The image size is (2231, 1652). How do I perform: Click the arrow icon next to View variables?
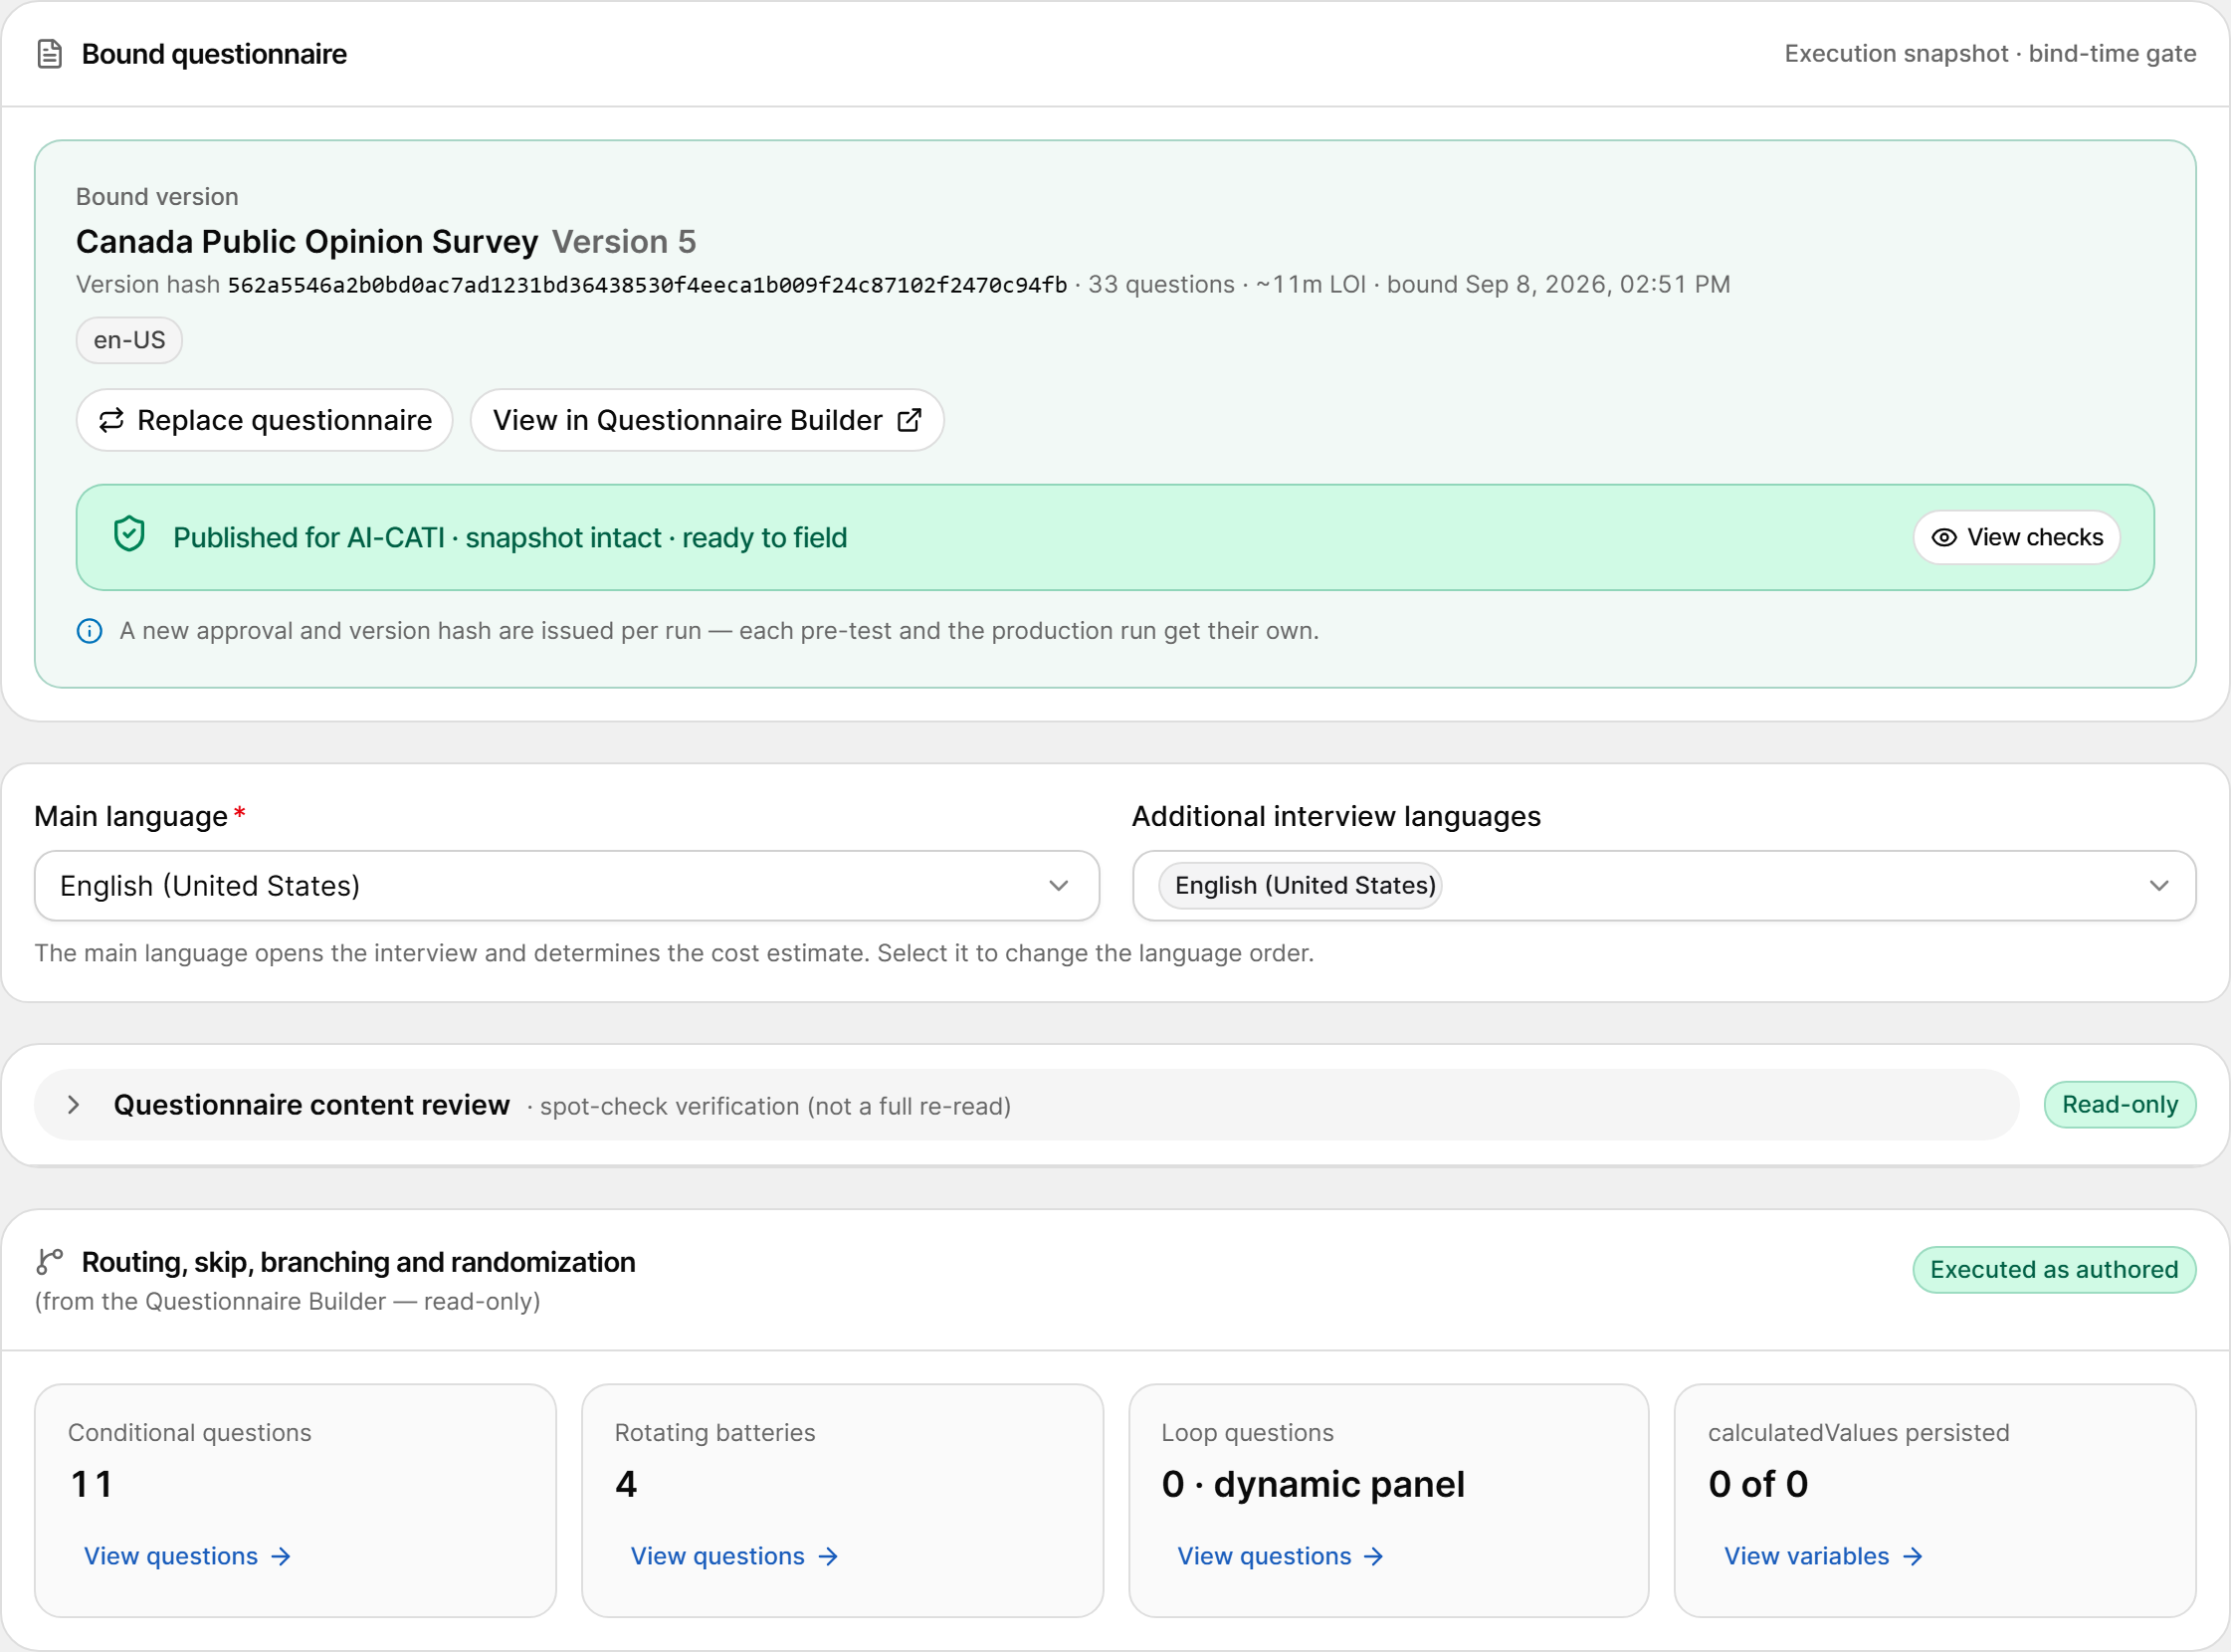click(x=1913, y=1557)
